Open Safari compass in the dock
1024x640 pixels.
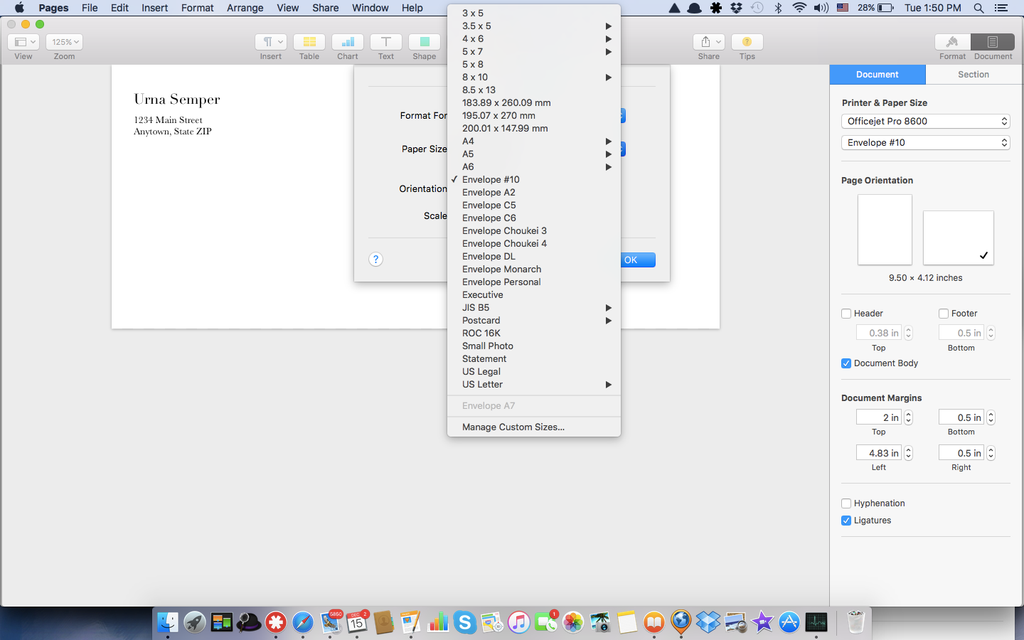coord(302,622)
